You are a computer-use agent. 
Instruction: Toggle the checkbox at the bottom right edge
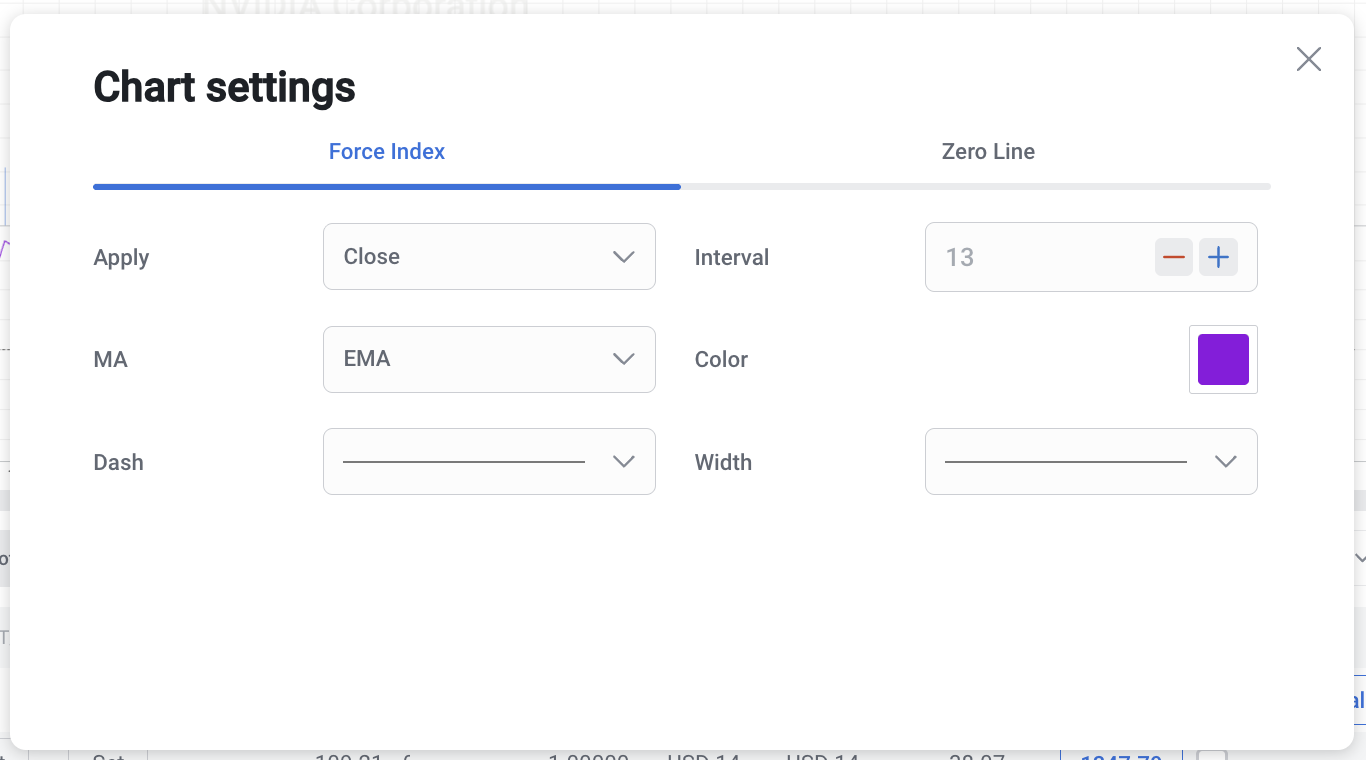(1212, 754)
